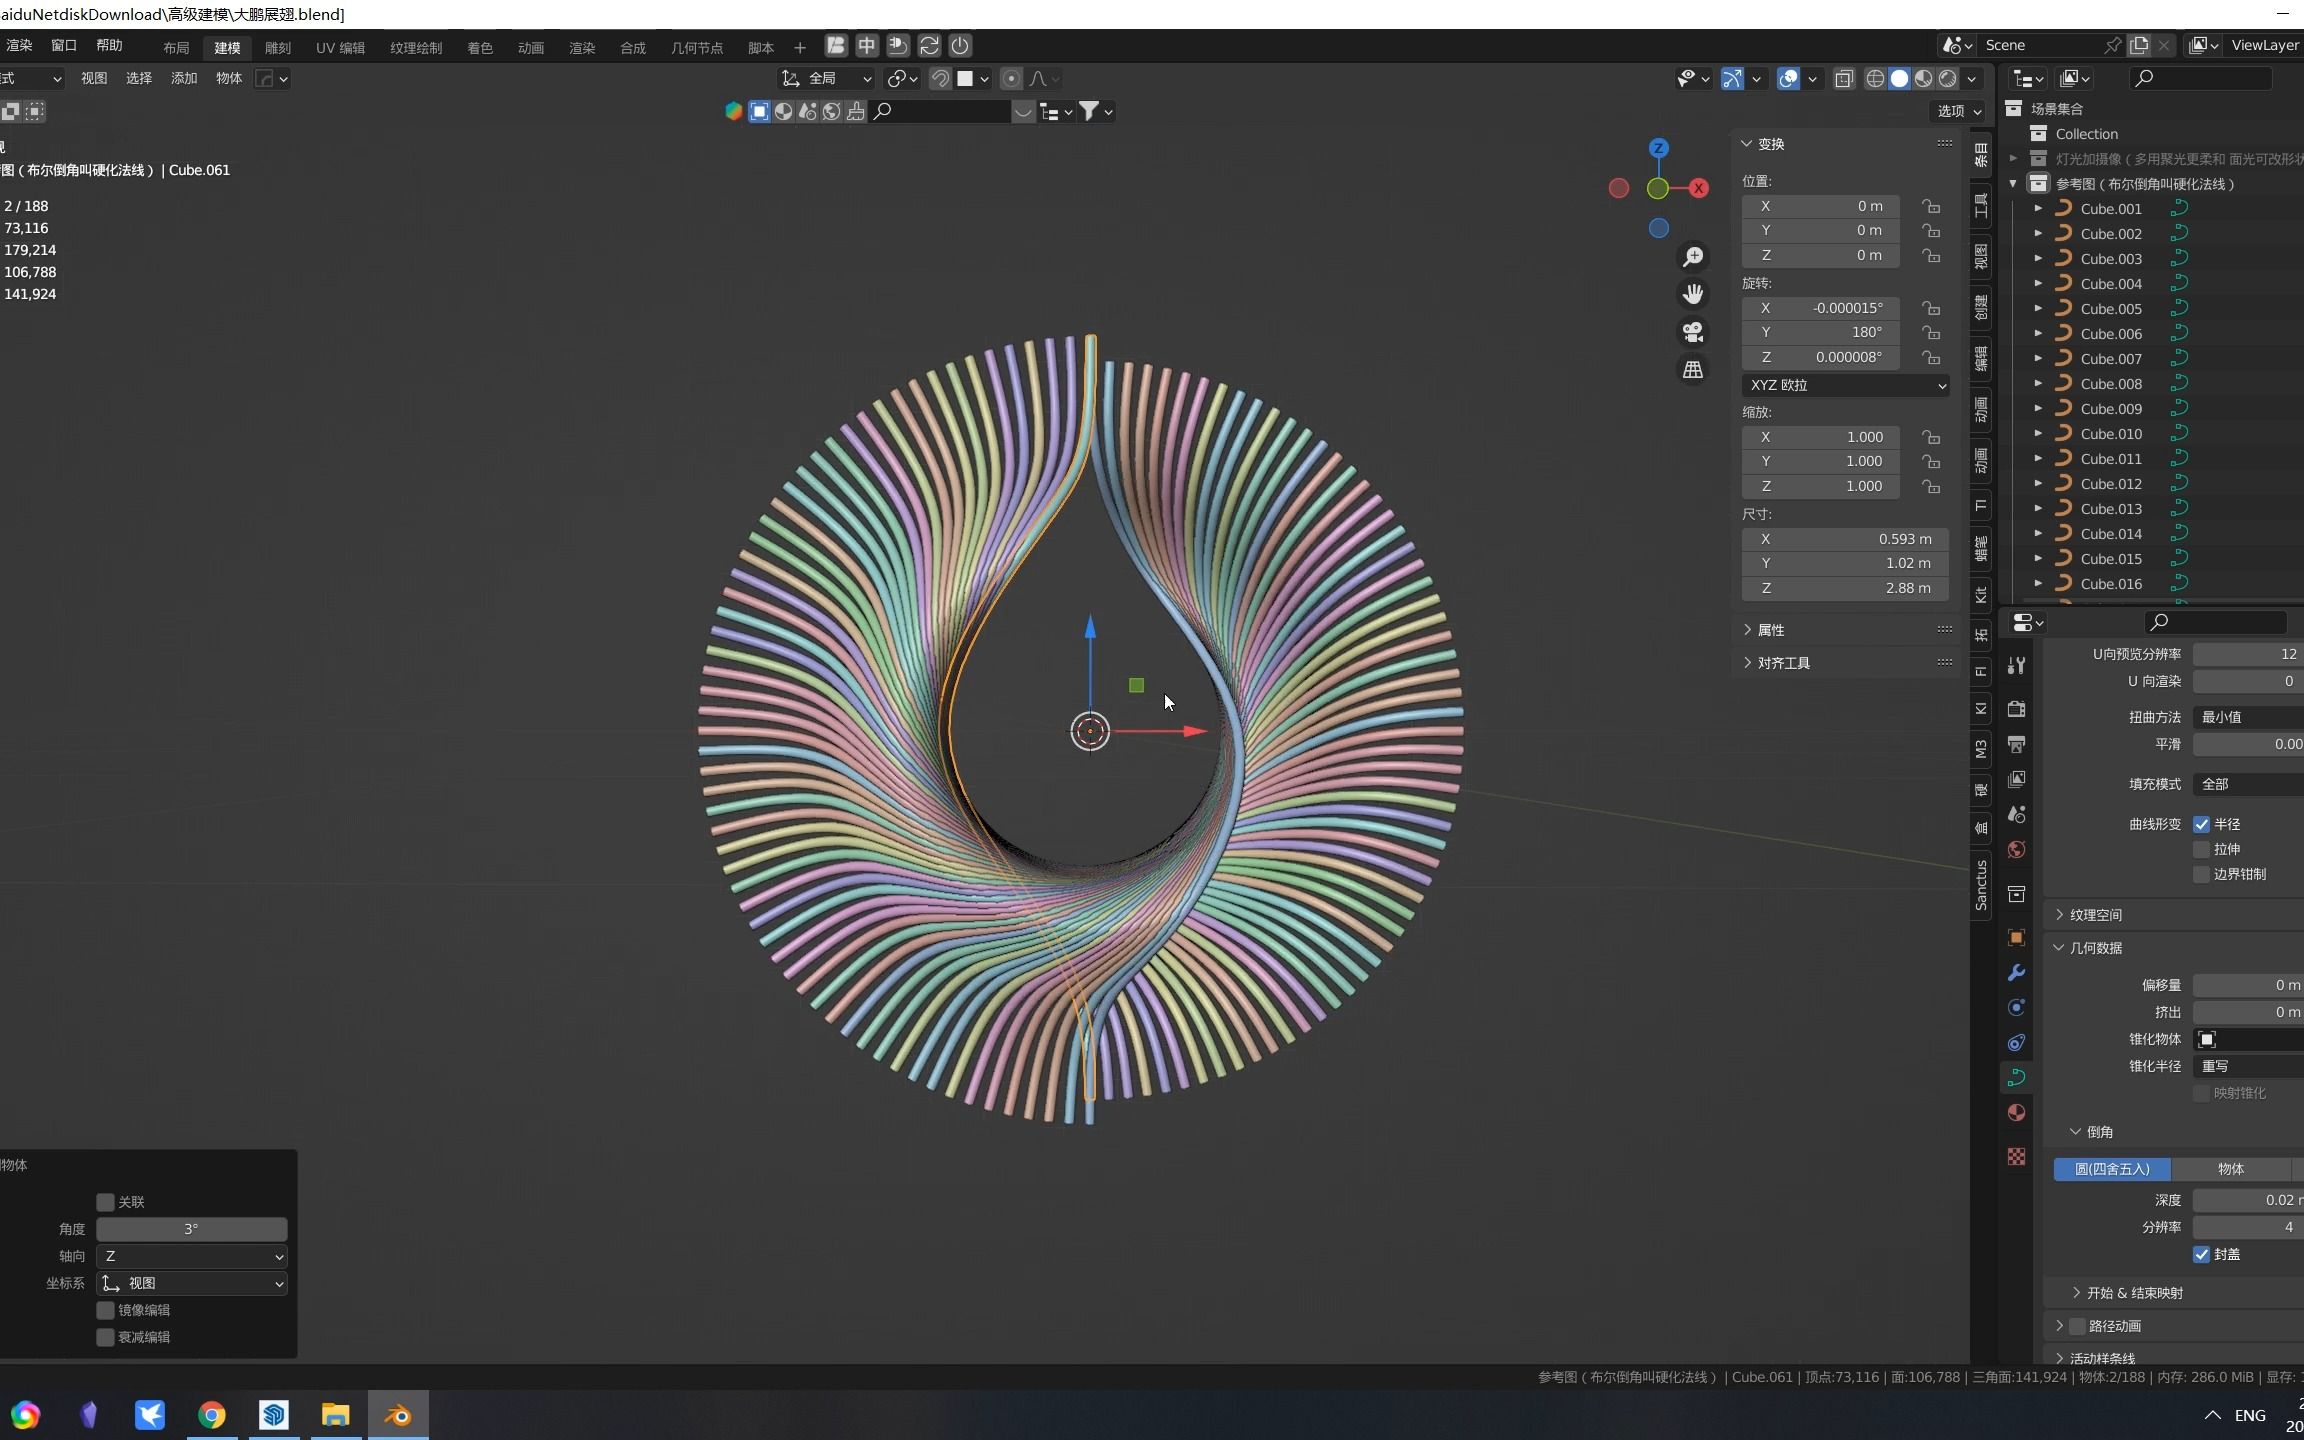This screenshot has height=1440, width=2304.
Task: Toggle gizmo visibility button
Action: 1732,78
